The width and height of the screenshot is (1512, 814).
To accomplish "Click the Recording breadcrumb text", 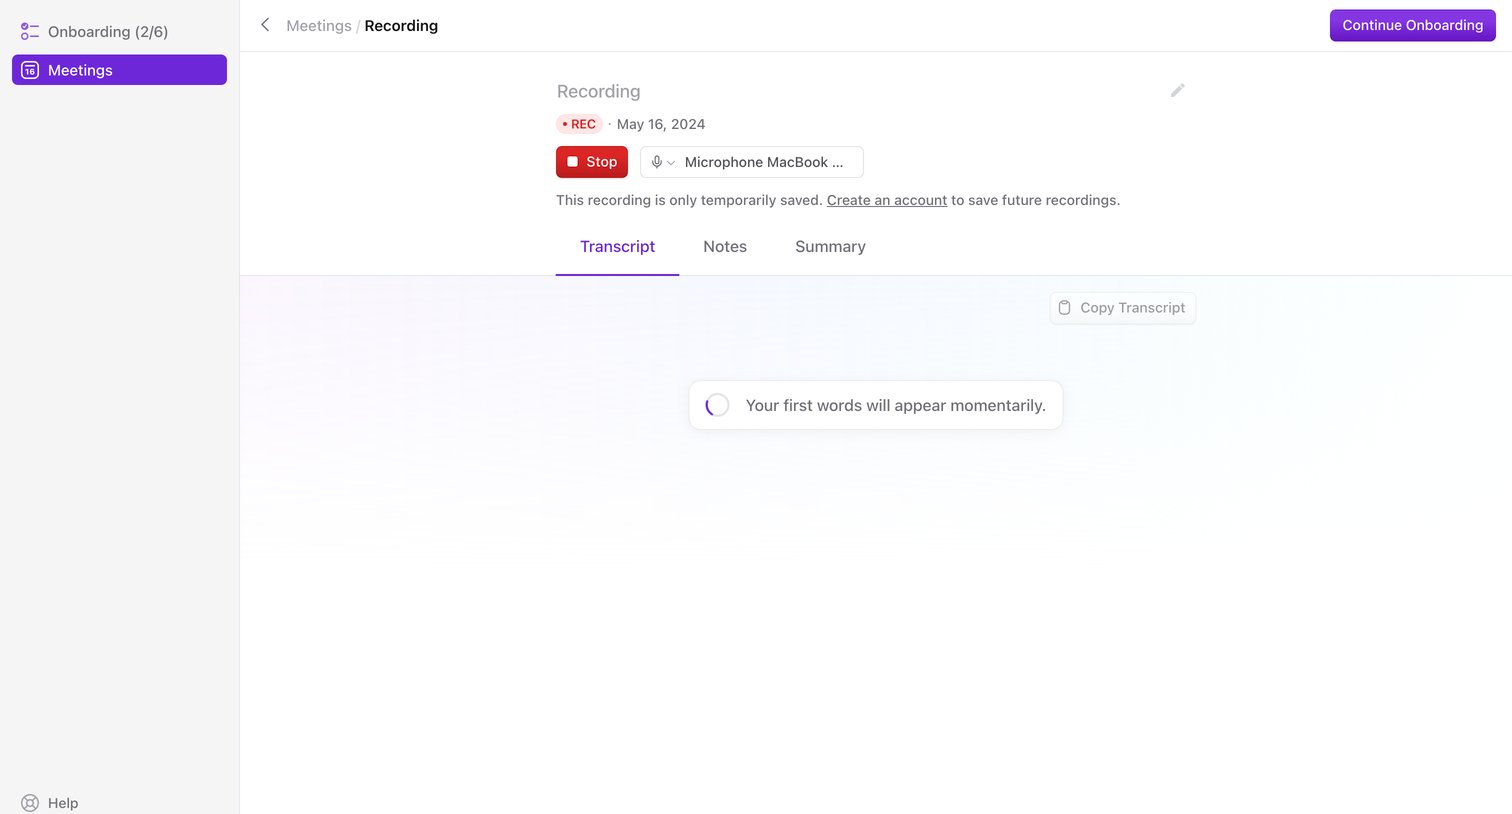I will 401,25.
